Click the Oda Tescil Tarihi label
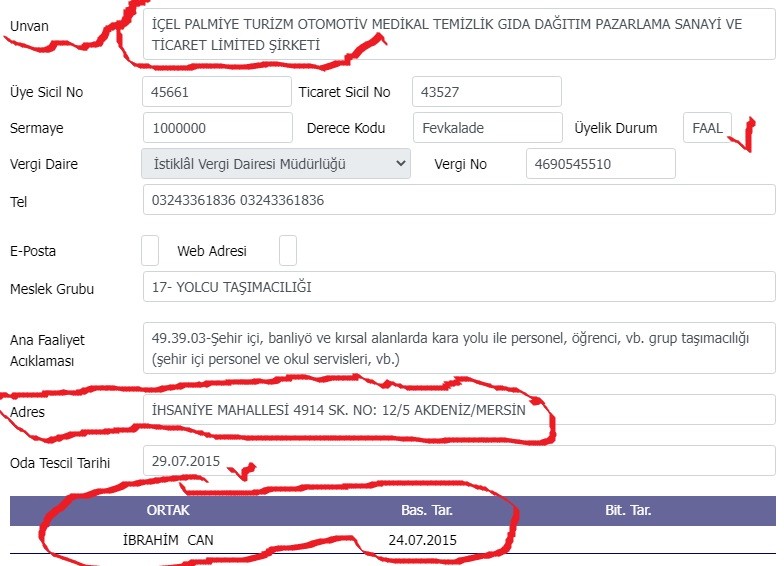The image size is (784, 566). tap(60, 463)
